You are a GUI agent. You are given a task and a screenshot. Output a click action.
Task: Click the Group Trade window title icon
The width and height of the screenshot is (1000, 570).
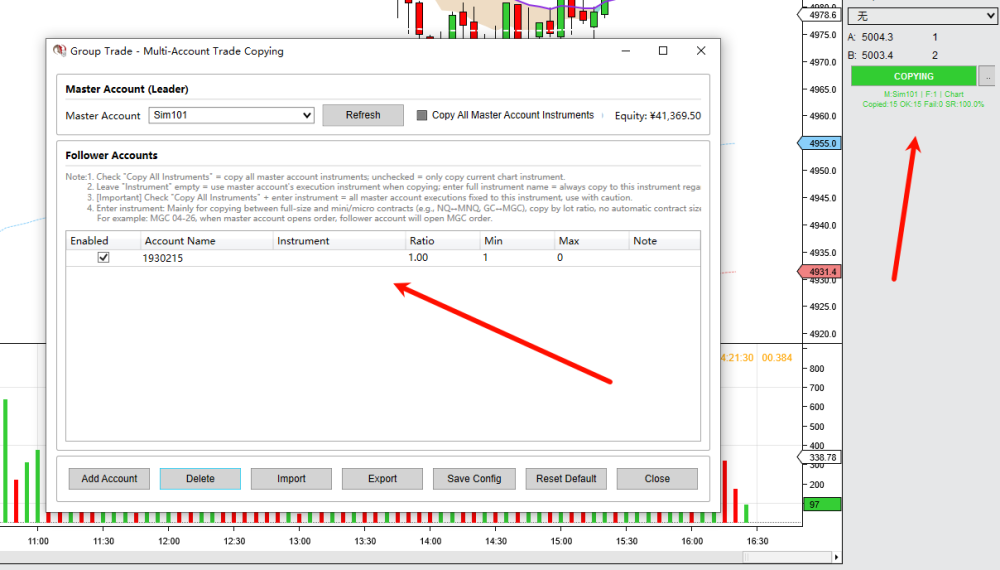tap(60, 51)
